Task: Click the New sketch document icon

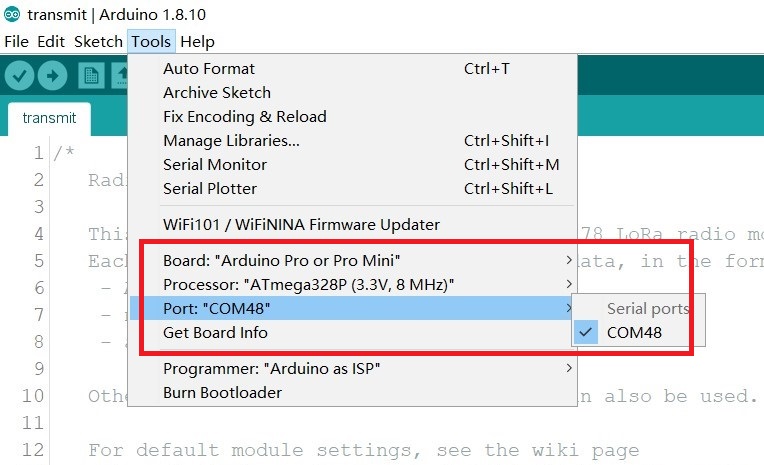Action: (x=91, y=76)
